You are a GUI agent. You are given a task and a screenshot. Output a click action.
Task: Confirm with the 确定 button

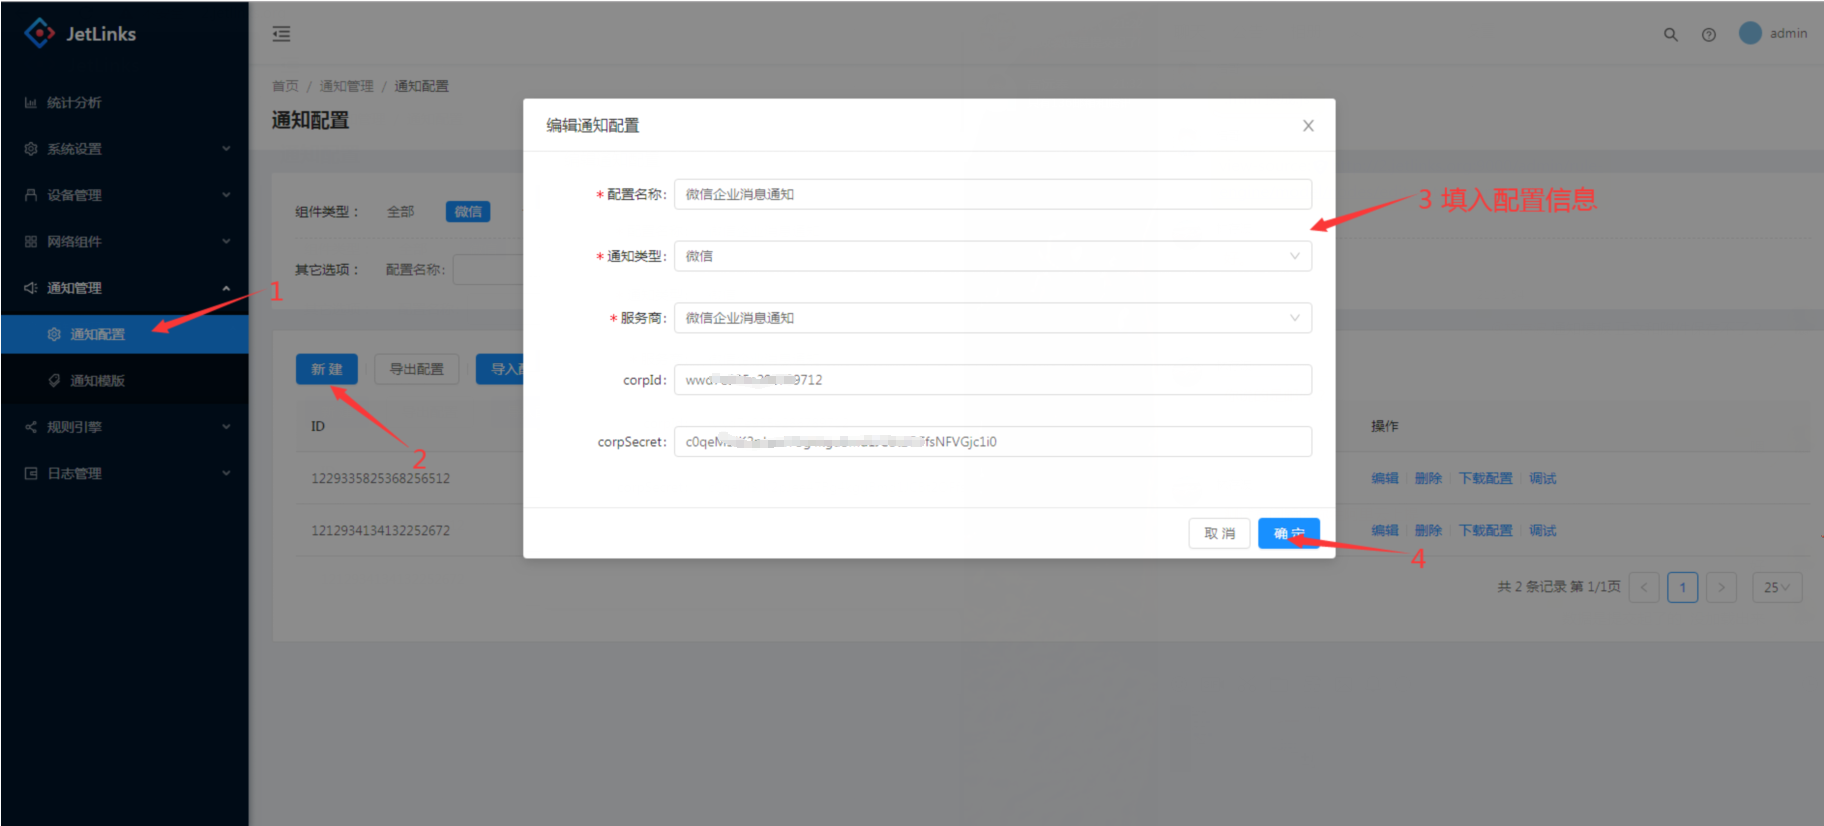point(1289,533)
